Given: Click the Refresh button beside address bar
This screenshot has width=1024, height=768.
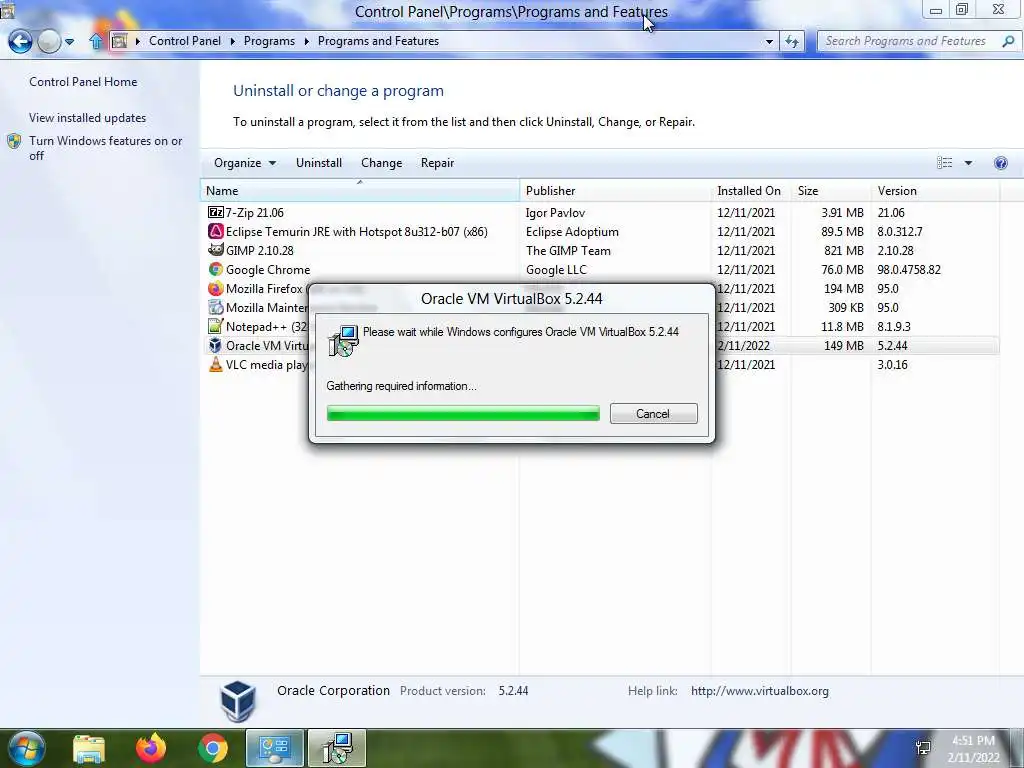Looking at the screenshot, I should coord(792,42).
